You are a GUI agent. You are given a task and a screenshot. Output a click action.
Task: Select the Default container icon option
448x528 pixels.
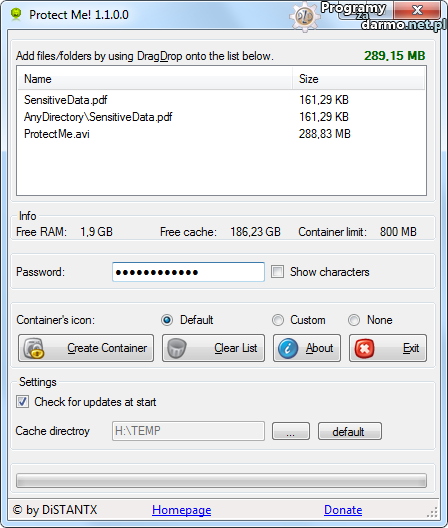(167, 320)
